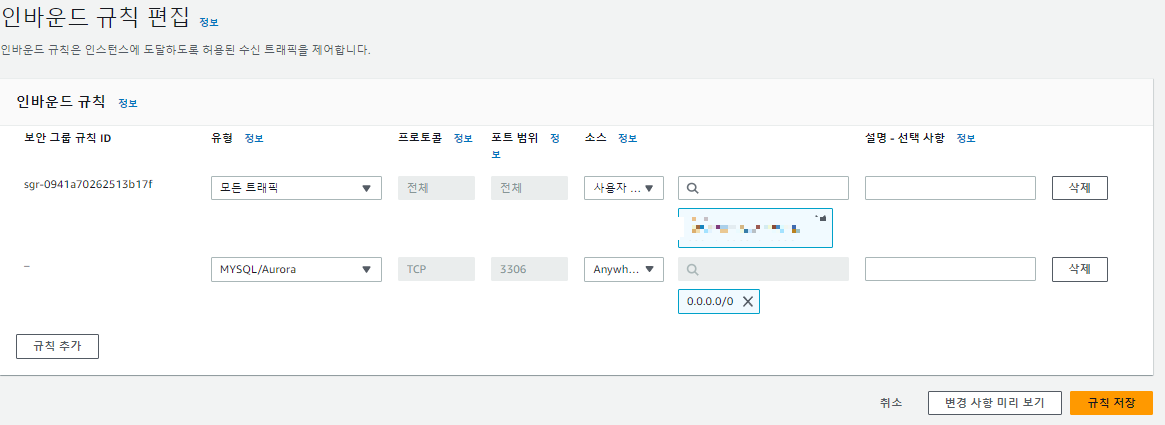Screen dimensions: 1165x425
Task: Click disabled source search field in MYSQL/Aurora row
Action: pyautogui.click(x=763, y=270)
